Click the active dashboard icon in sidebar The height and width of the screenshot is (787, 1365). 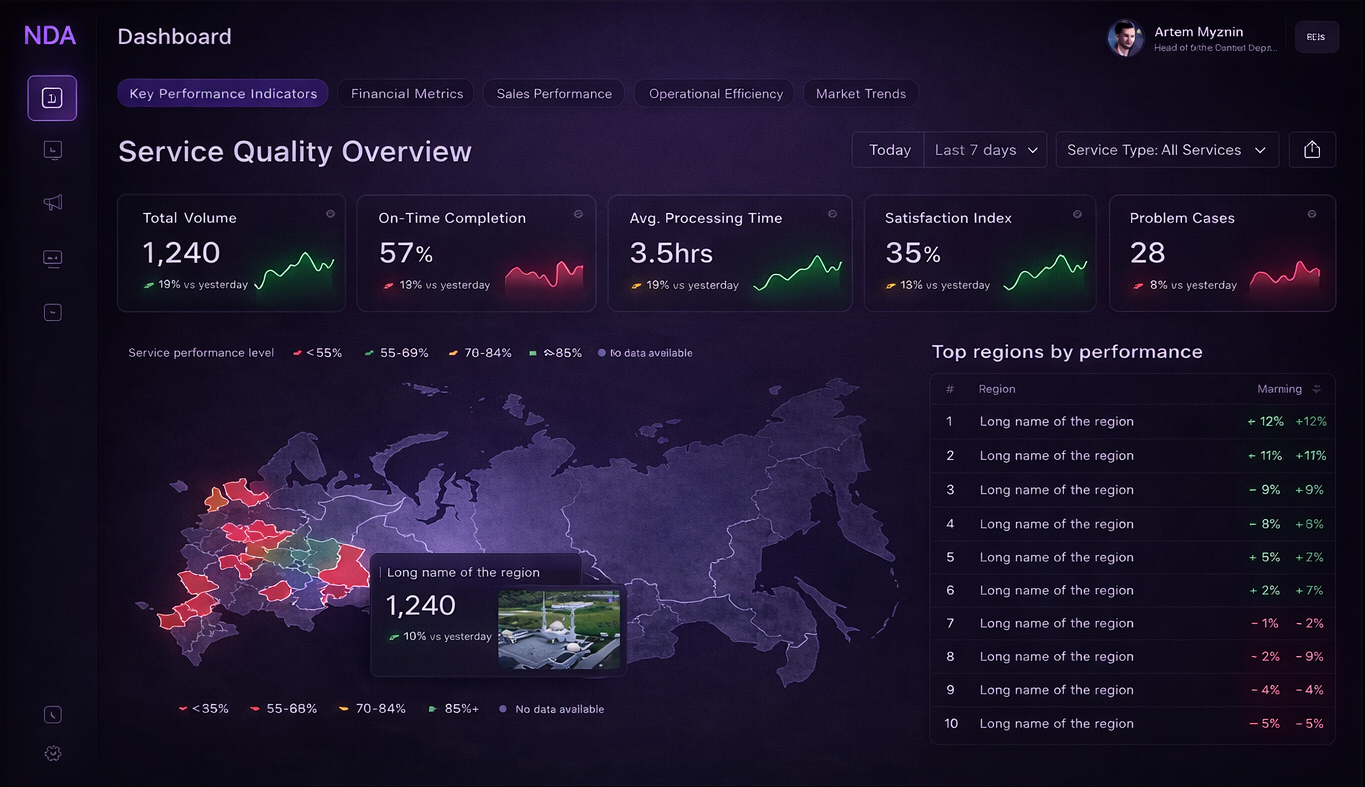52,98
